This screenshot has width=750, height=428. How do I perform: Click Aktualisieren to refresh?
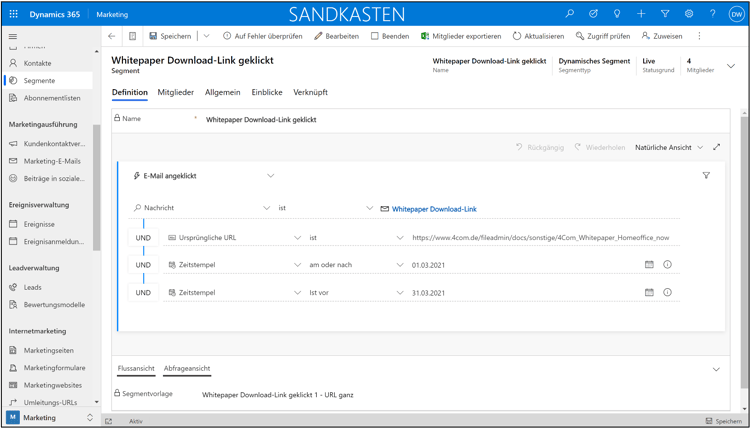point(538,36)
